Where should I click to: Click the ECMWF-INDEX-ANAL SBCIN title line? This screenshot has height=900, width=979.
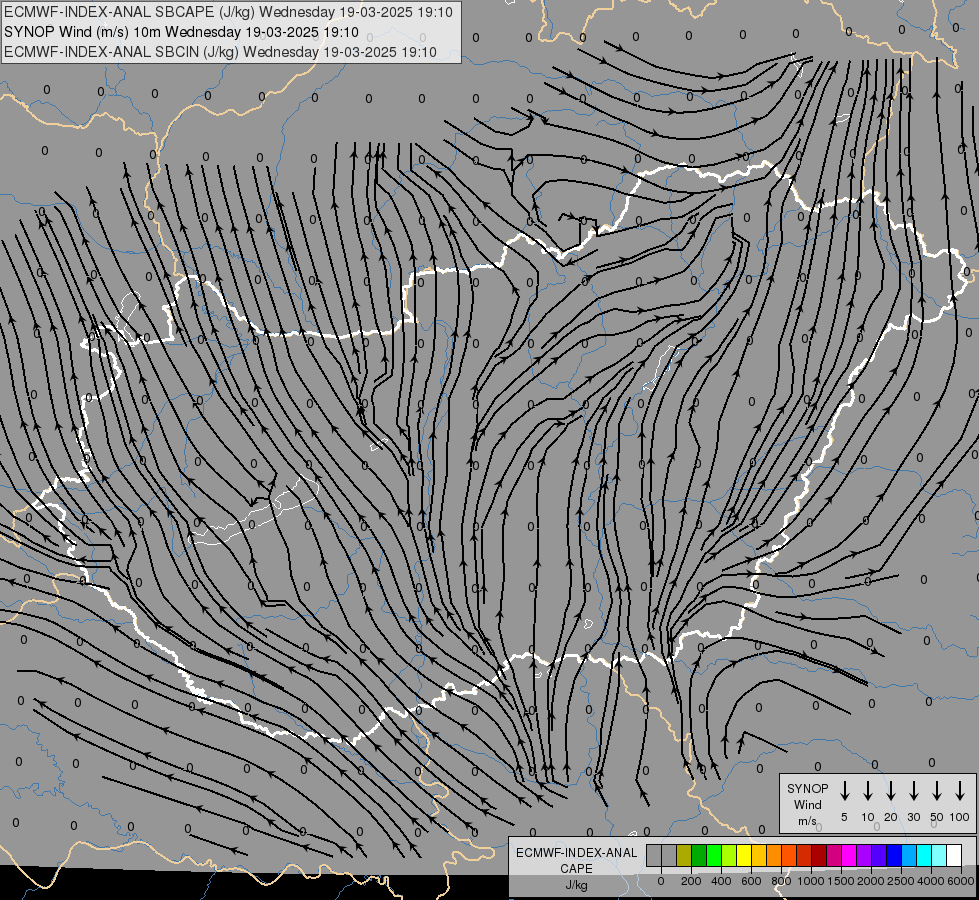[220, 52]
